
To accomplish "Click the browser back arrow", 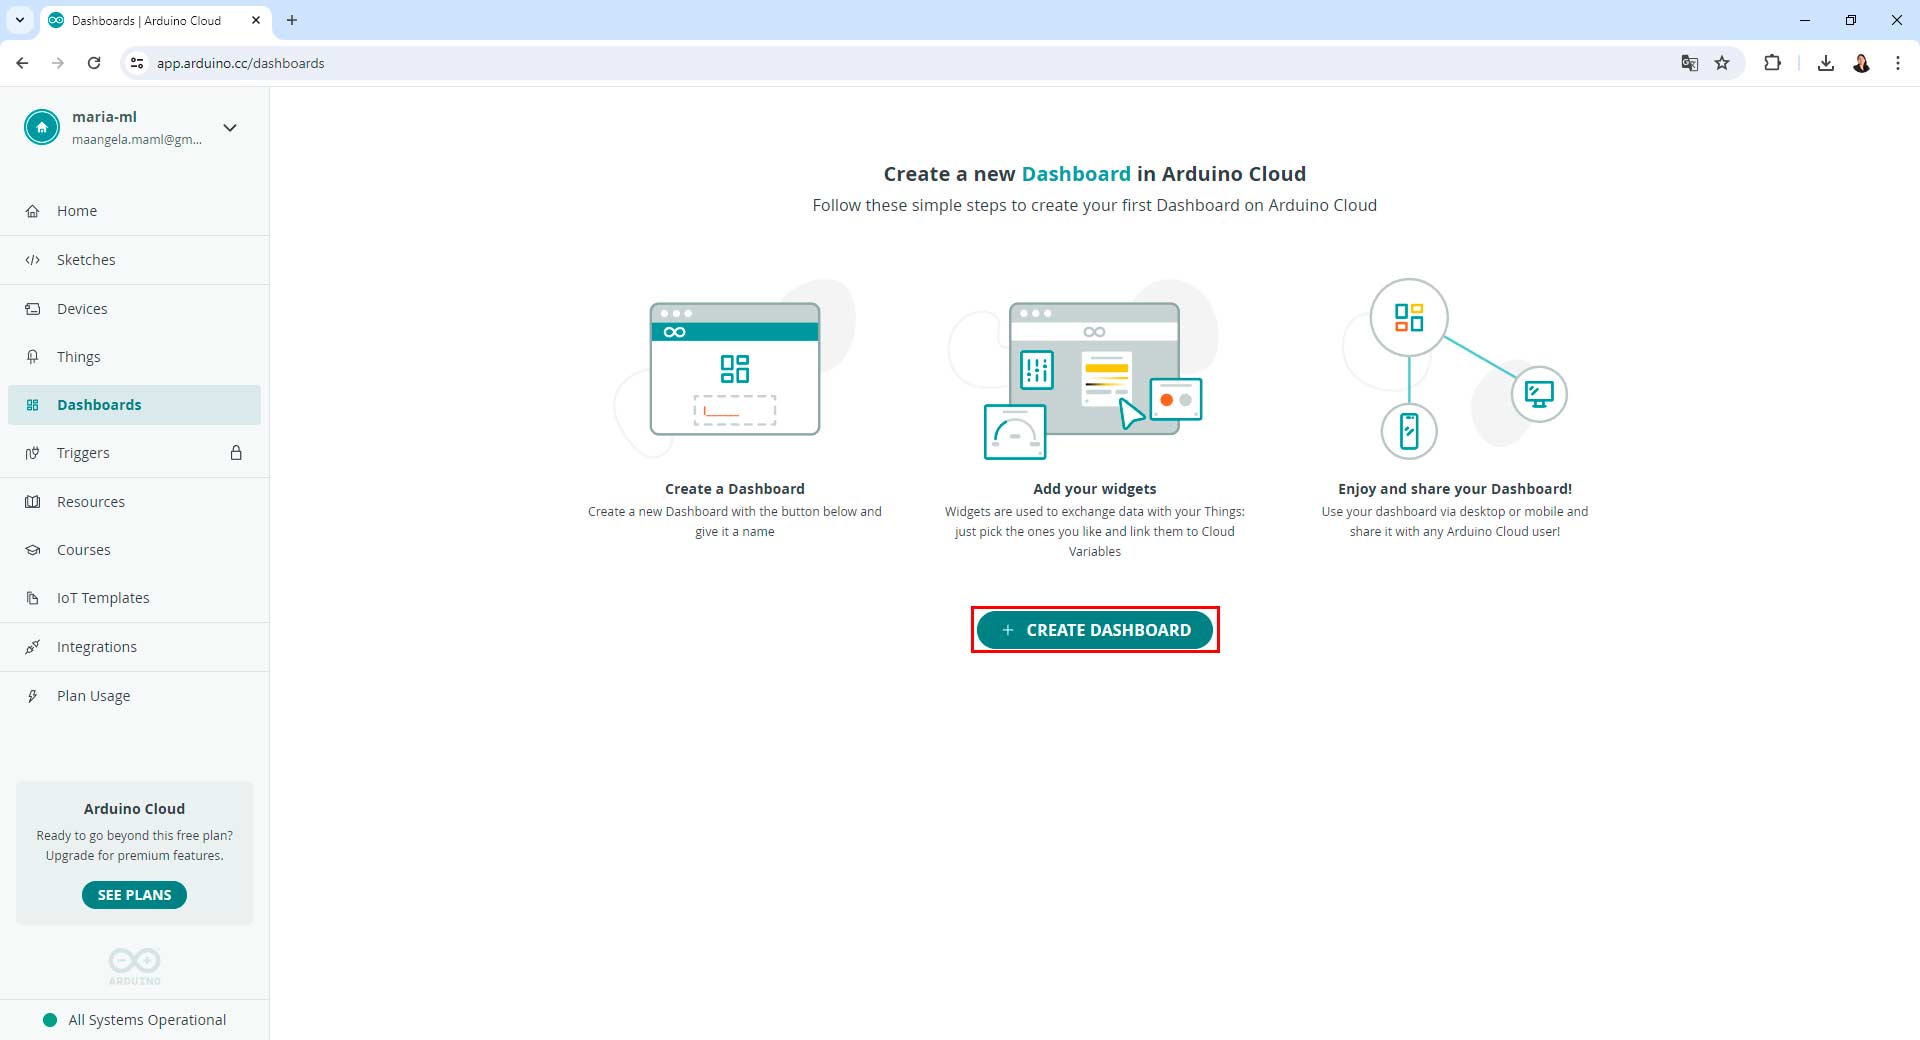I will (22, 63).
